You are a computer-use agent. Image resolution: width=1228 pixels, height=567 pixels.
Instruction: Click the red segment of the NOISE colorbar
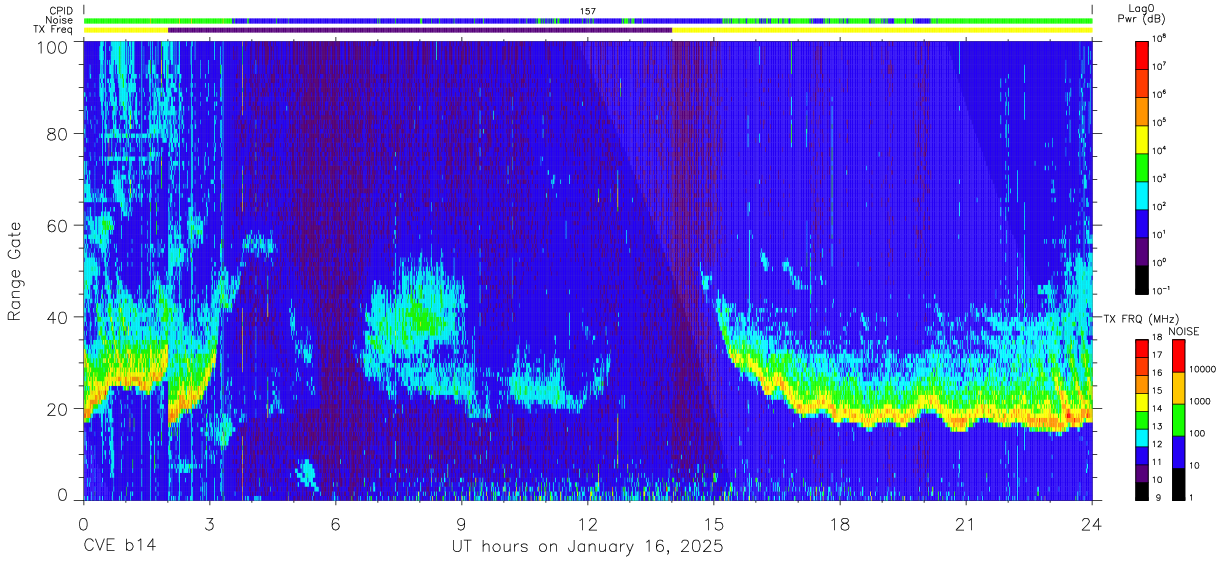[x=1178, y=356]
